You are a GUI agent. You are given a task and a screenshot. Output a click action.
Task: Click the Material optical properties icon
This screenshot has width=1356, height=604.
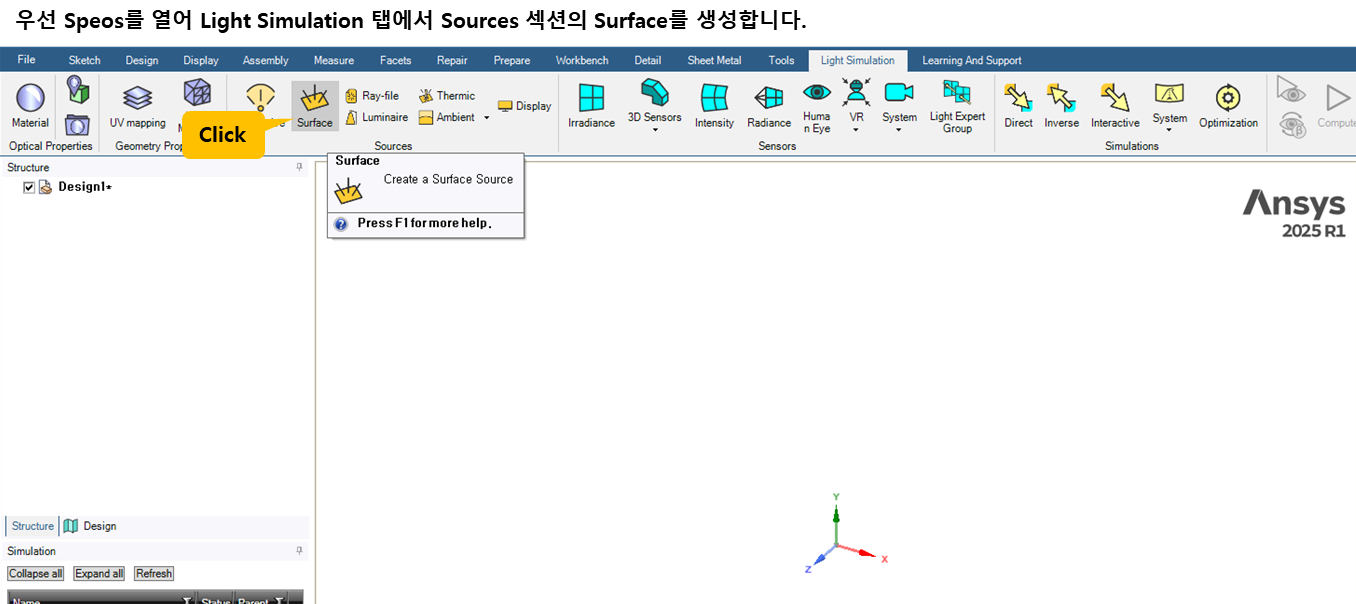(x=30, y=106)
